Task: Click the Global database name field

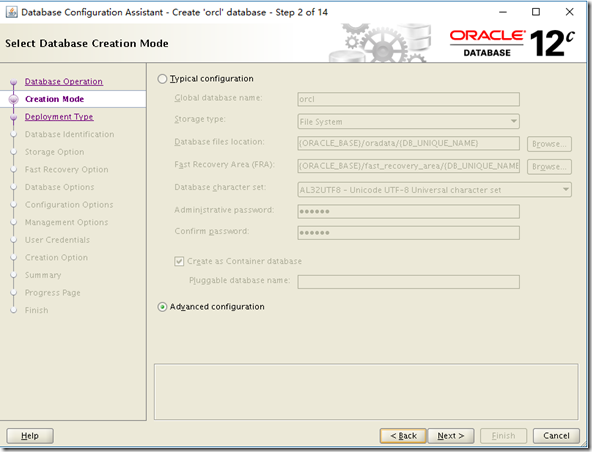Action: 408,99
